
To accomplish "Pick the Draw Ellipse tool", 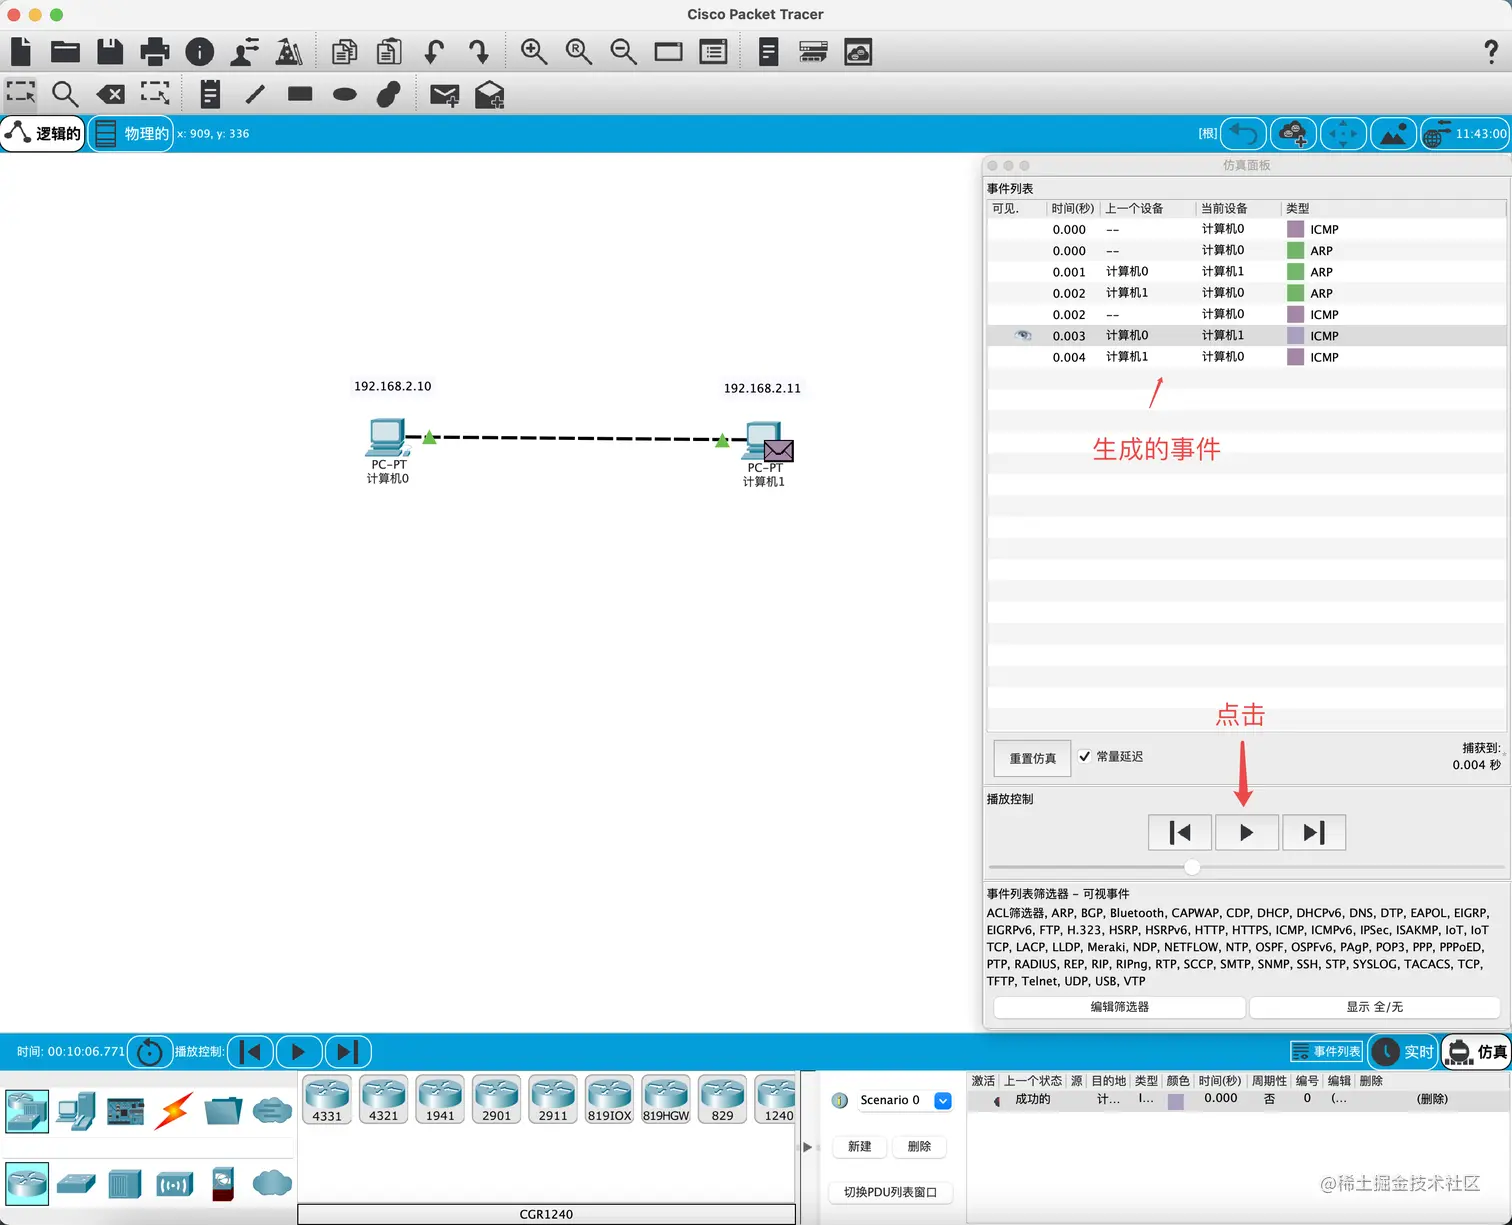I will (x=345, y=94).
